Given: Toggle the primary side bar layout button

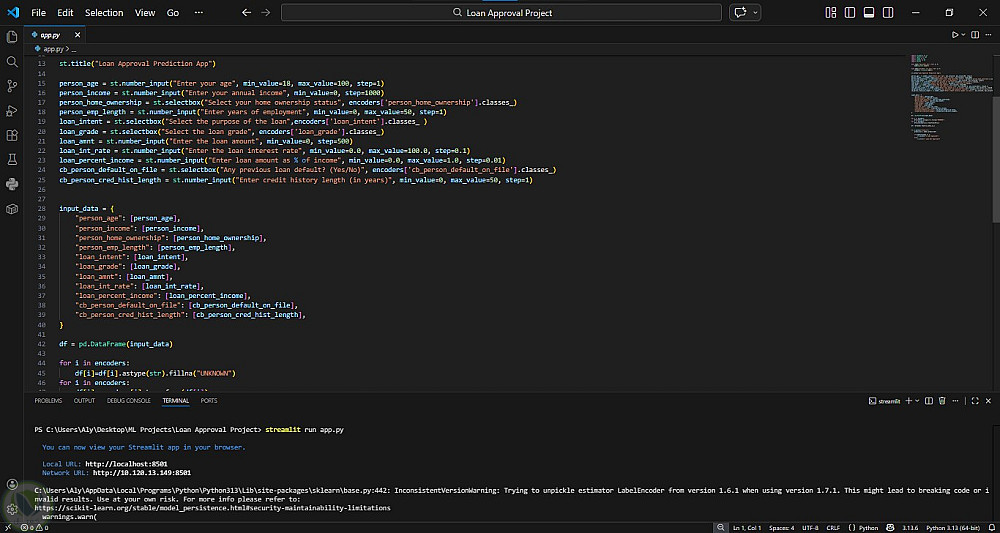Looking at the screenshot, I should coord(850,13).
